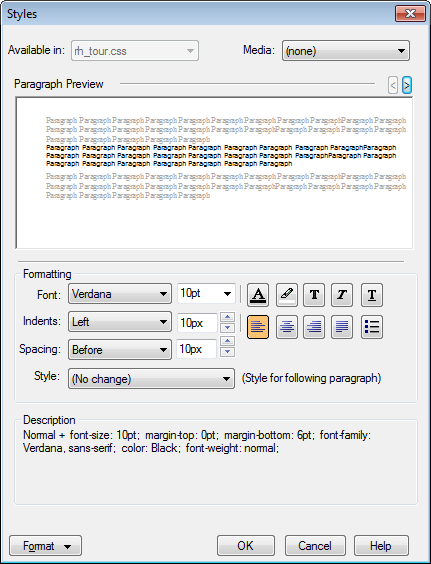Open the Format menu button
The image size is (431, 564).
pyautogui.click(x=45, y=546)
